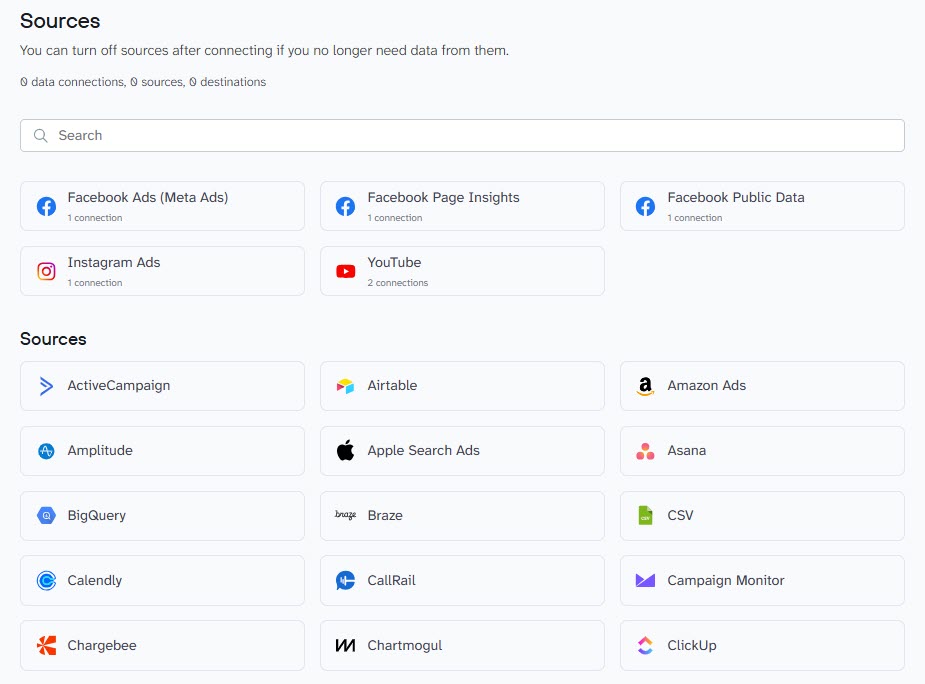This screenshot has width=925, height=684.
Task: Click the ActiveCampaign chevron icon
Action: (x=46, y=386)
